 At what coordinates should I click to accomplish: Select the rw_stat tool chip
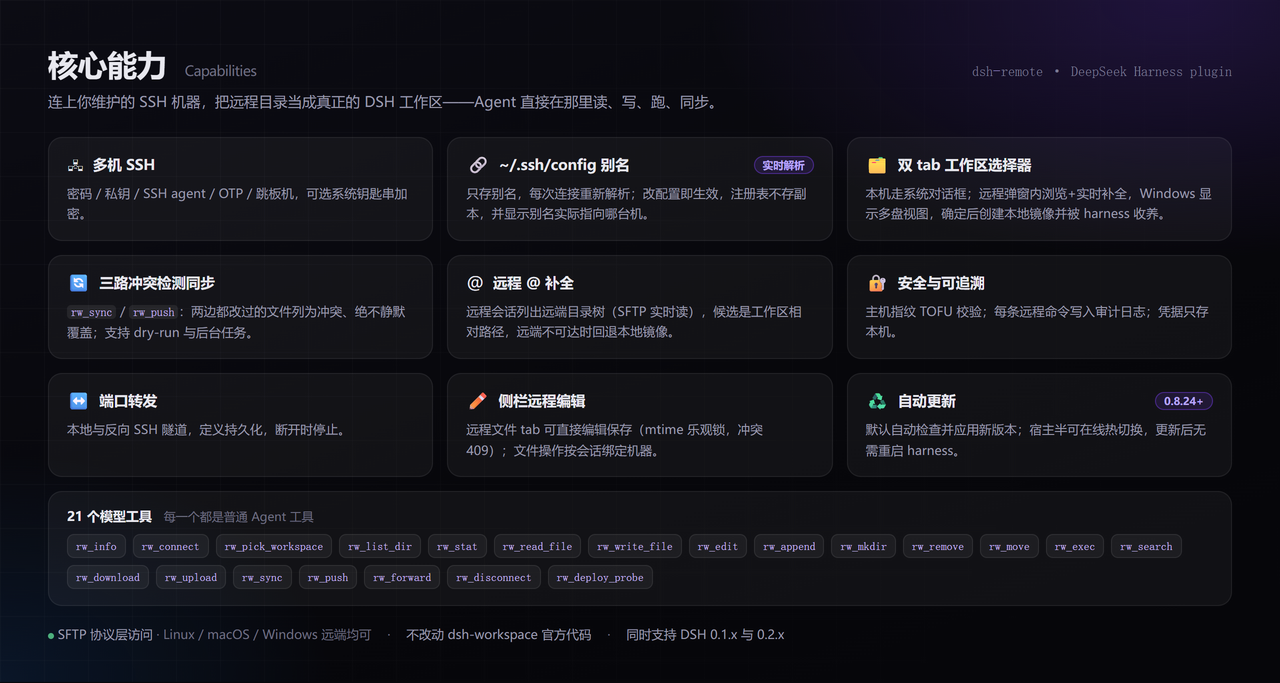(457, 546)
